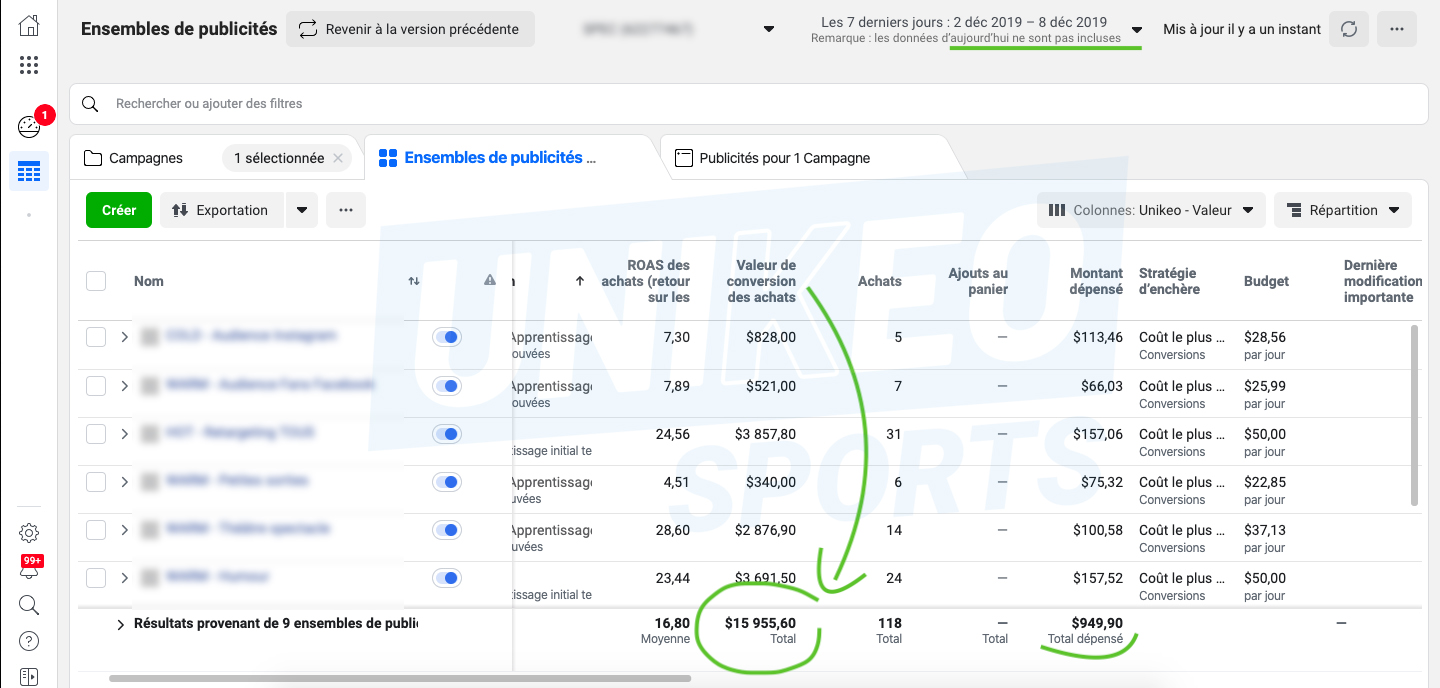Sort by 'Stratégie d'enchère' column header
Screen dimensions: 1440x688
(1169, 281)
